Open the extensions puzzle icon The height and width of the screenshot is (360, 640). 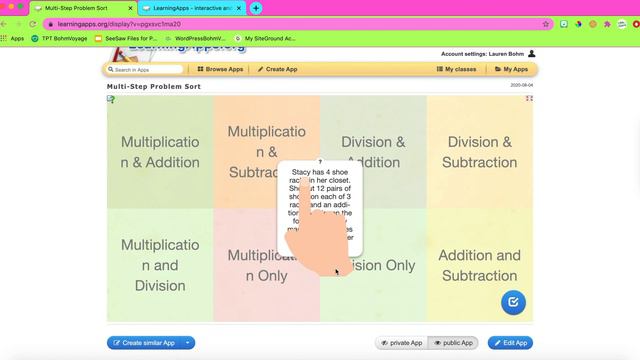coord(607,24)
